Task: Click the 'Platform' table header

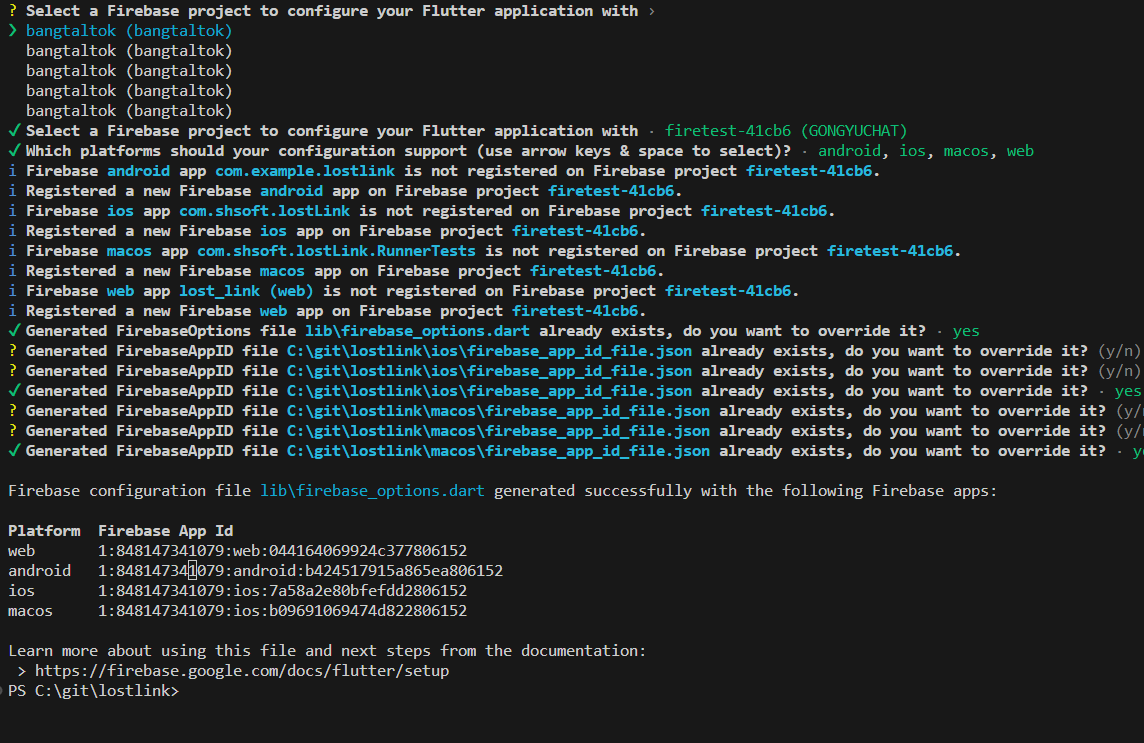Action: coord(44,531)
